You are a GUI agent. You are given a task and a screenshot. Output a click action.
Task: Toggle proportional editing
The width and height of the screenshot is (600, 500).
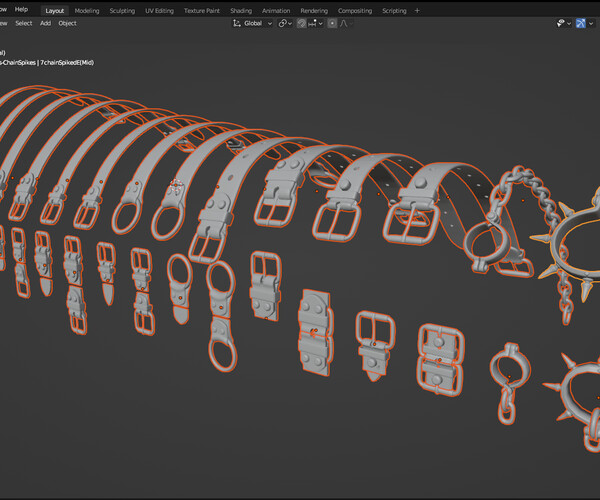[x=332, y=23]
